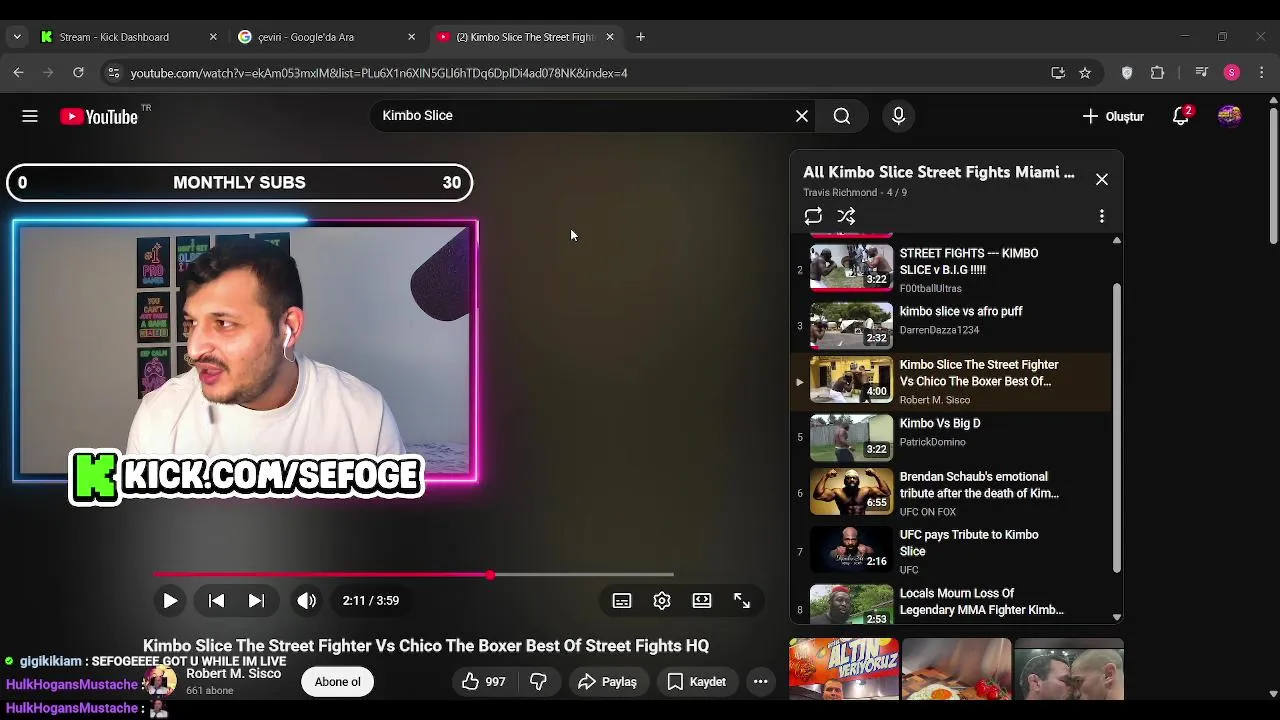The image size is (1280, 720).
Task: Open the Chrome three-dot menu
Action: click(1262, 73)
